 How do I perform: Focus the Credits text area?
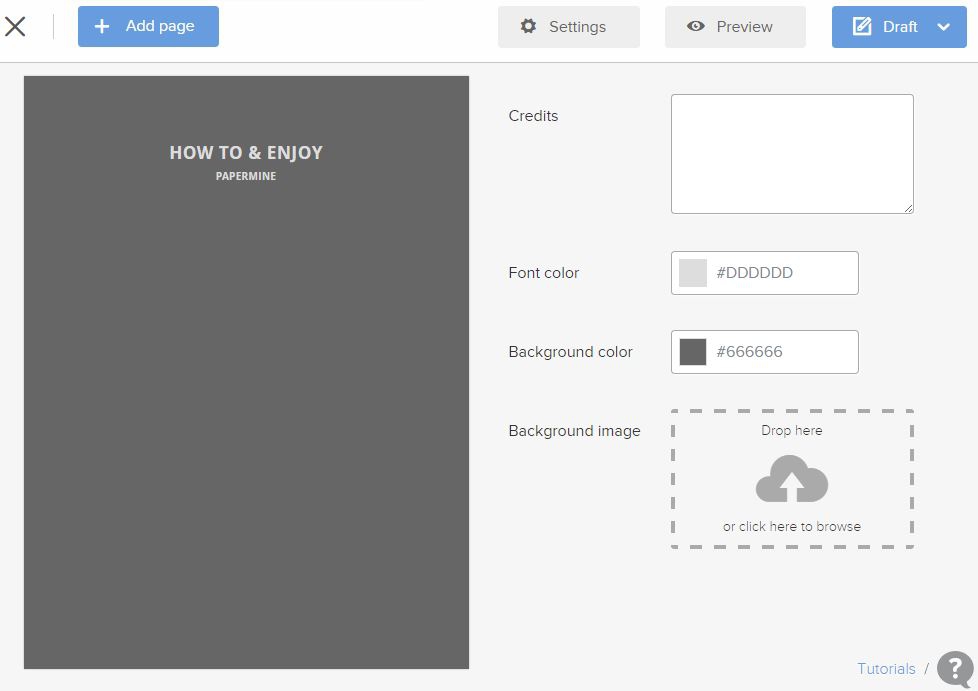click(791, 154)
